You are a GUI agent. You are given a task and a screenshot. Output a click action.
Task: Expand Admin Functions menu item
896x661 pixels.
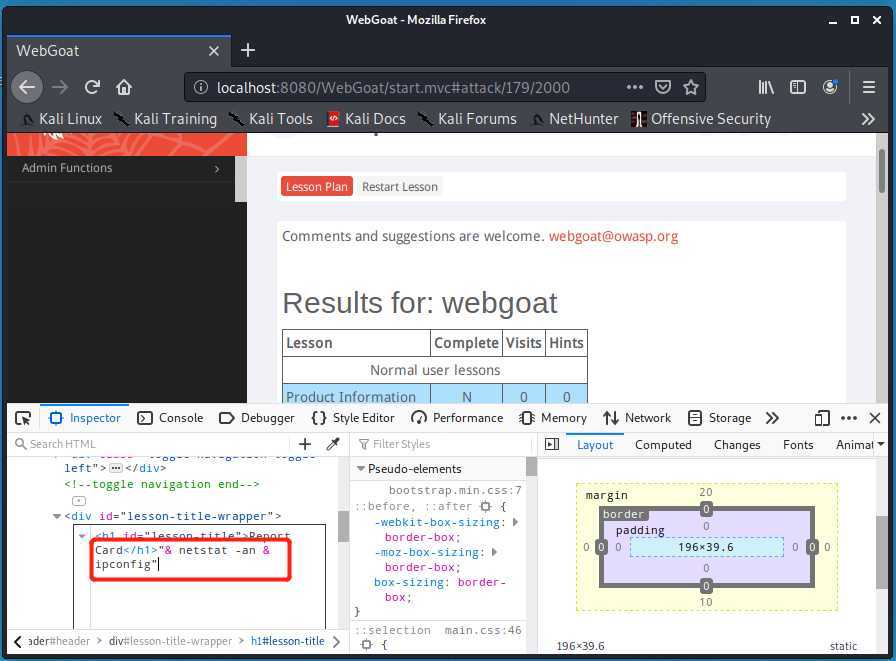coord(120,168)
